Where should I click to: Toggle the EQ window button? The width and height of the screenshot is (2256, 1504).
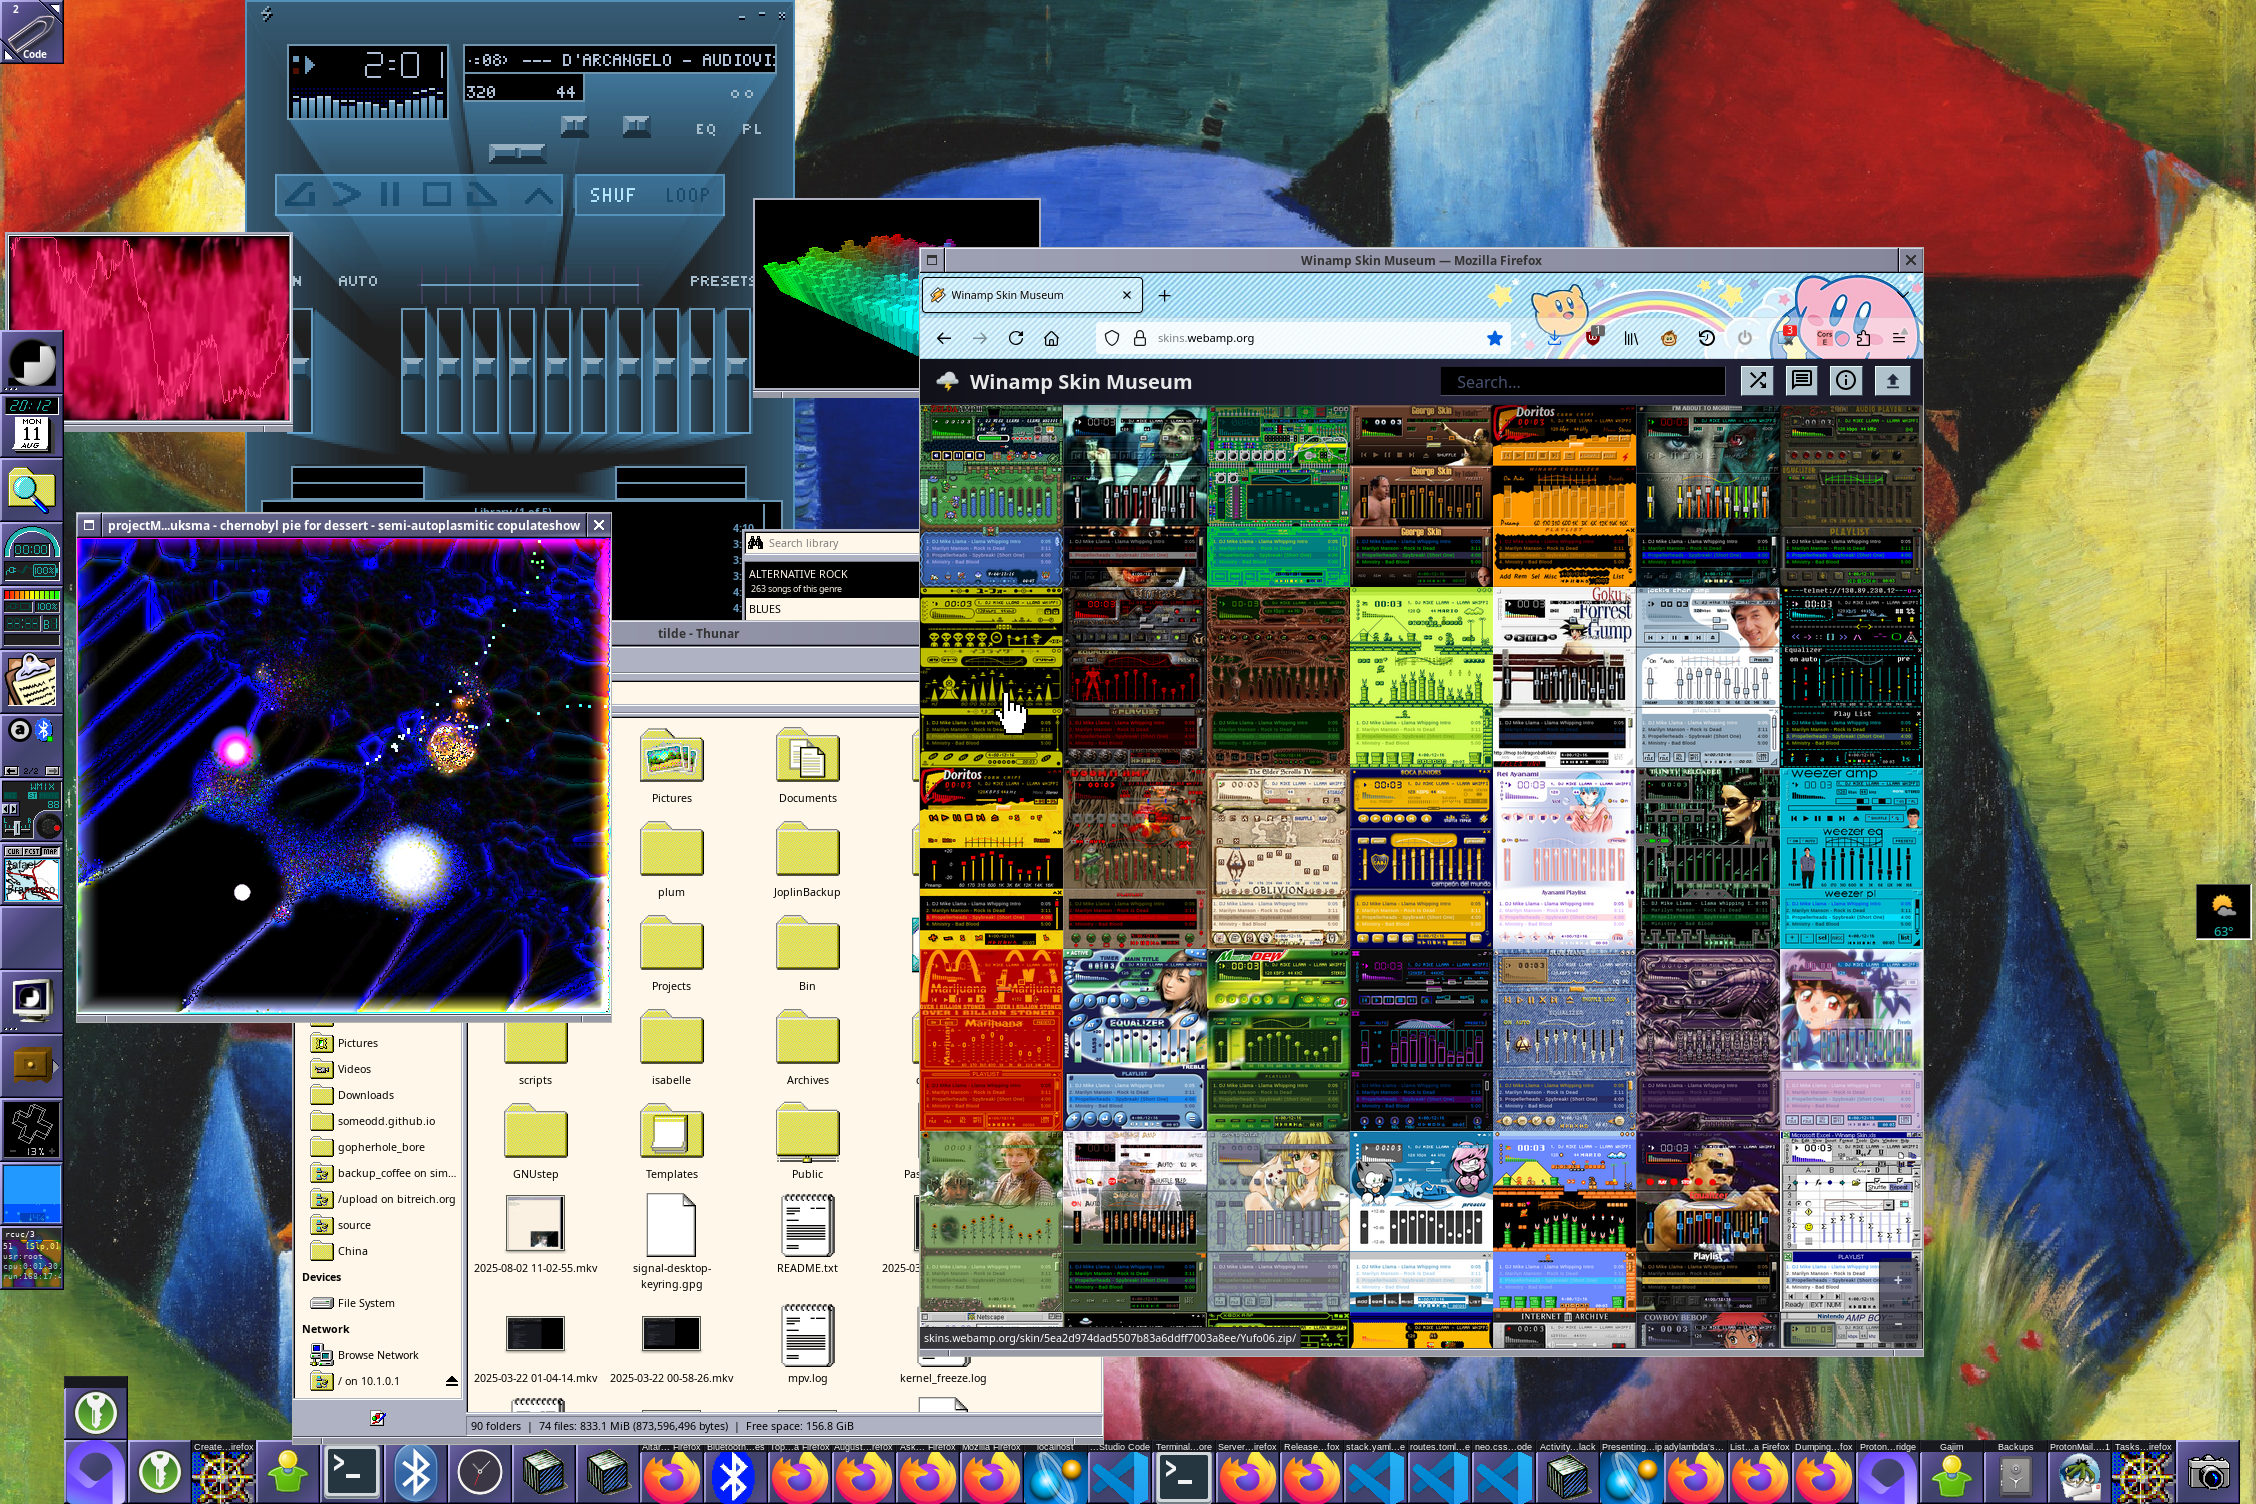pyautogui.click(x=705, y=129)
